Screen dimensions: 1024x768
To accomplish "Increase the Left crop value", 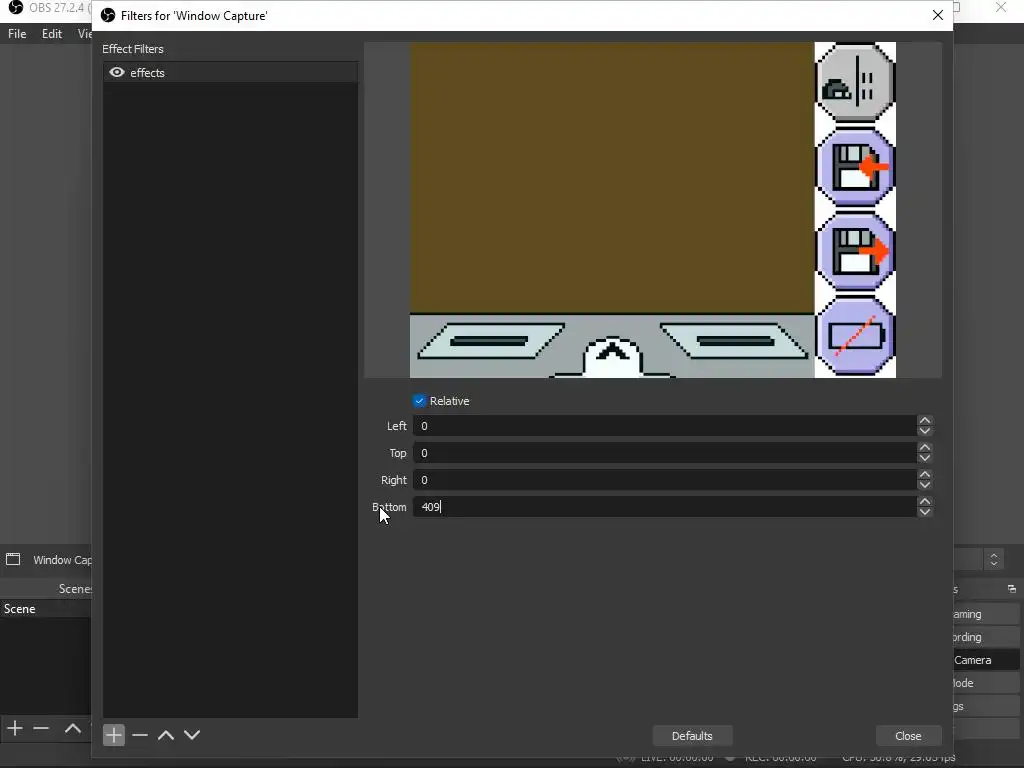I will (925, 421).
